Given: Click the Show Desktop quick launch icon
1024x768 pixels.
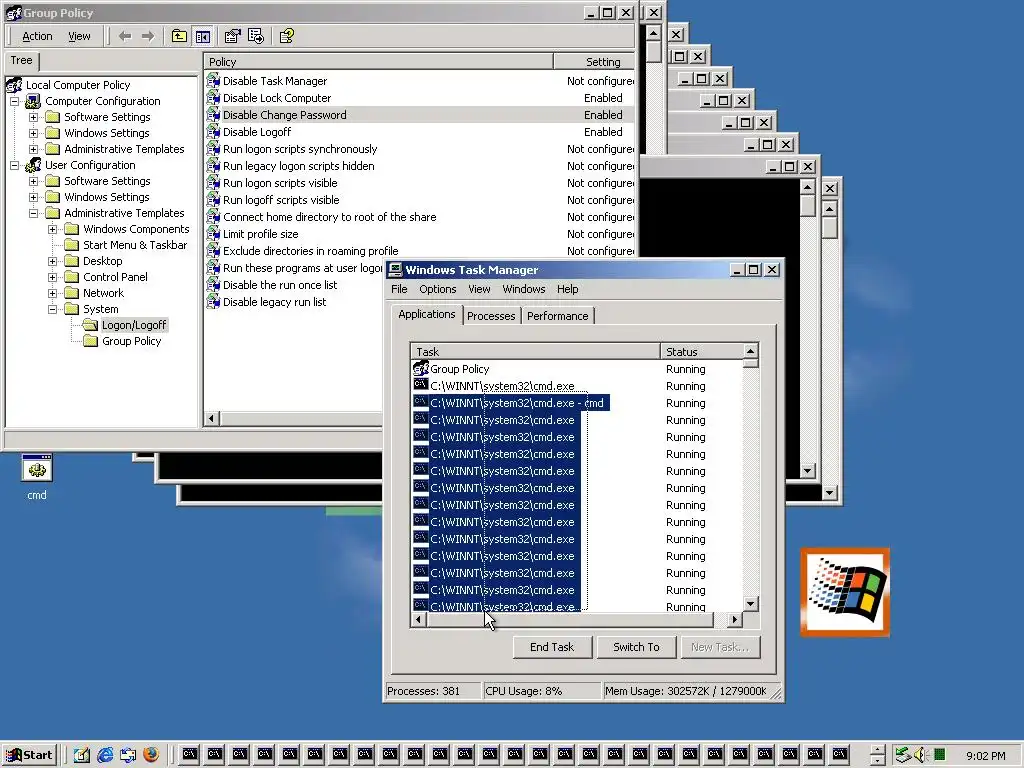Looking at the screenshot, I should pos(82,755).
